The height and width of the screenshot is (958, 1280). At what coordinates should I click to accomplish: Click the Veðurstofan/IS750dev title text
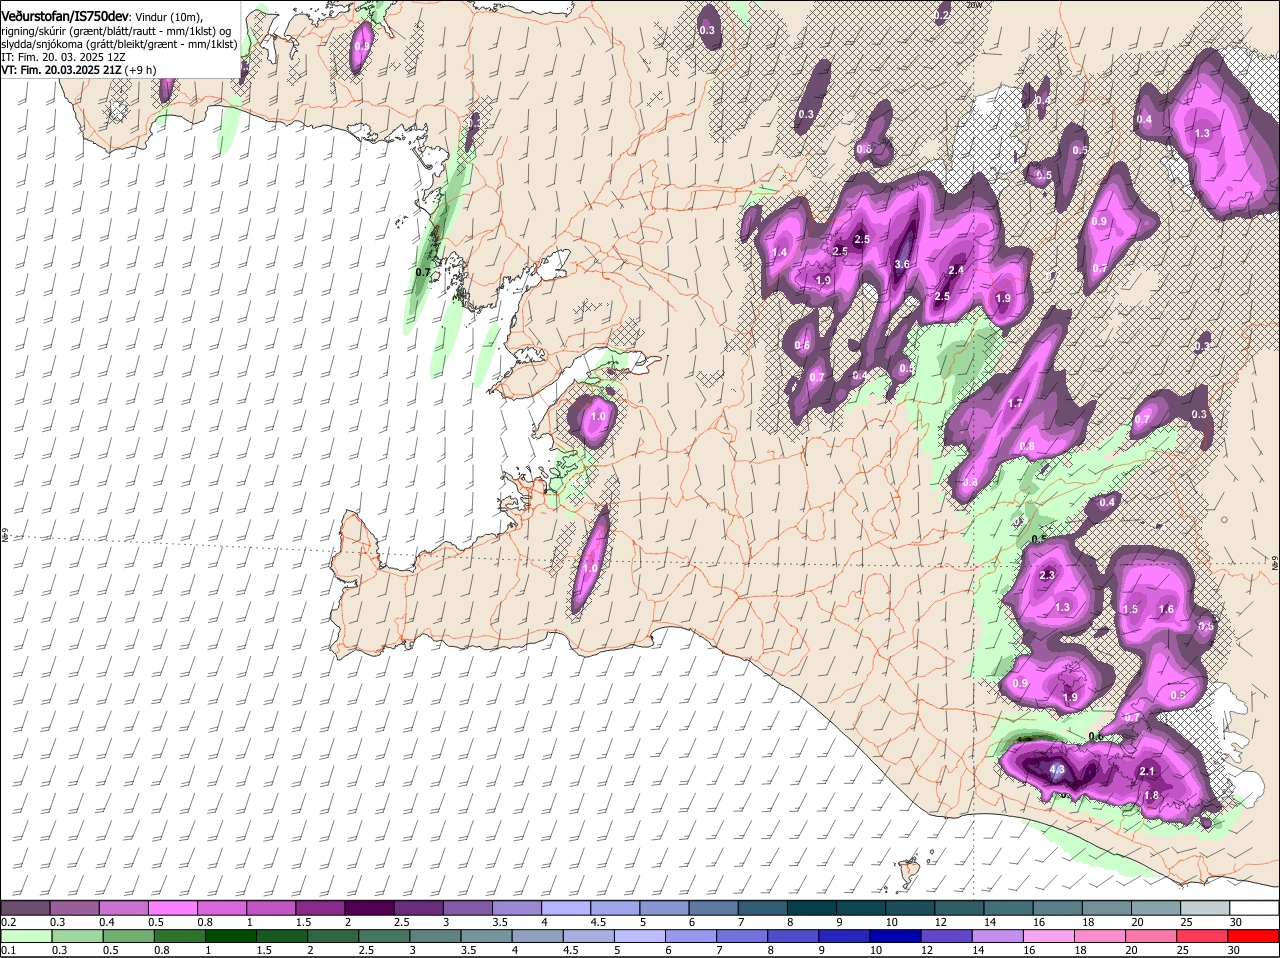point(64,16)
